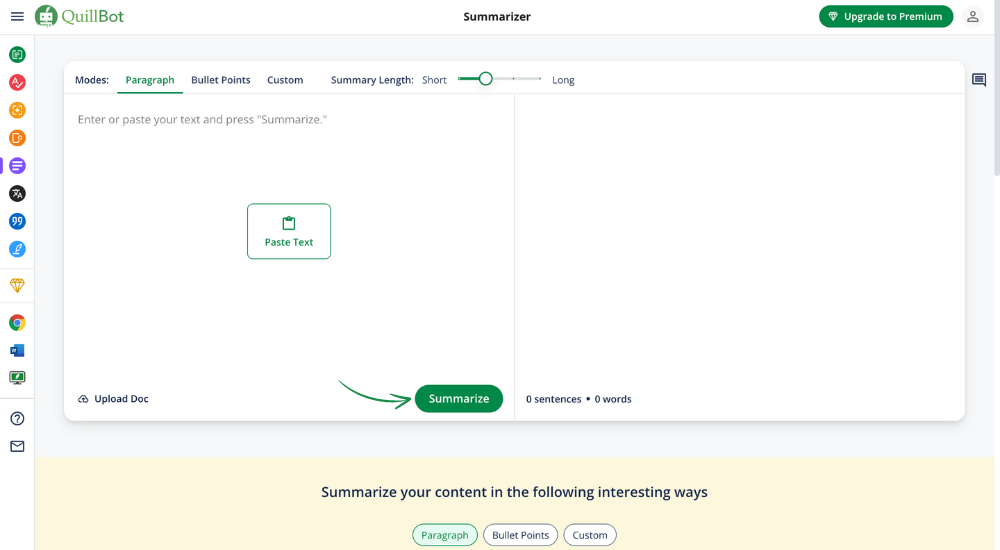The image size is (1000, 550).
Task: Switch to Bullet Points mode tab
Action: pos(221,80)
